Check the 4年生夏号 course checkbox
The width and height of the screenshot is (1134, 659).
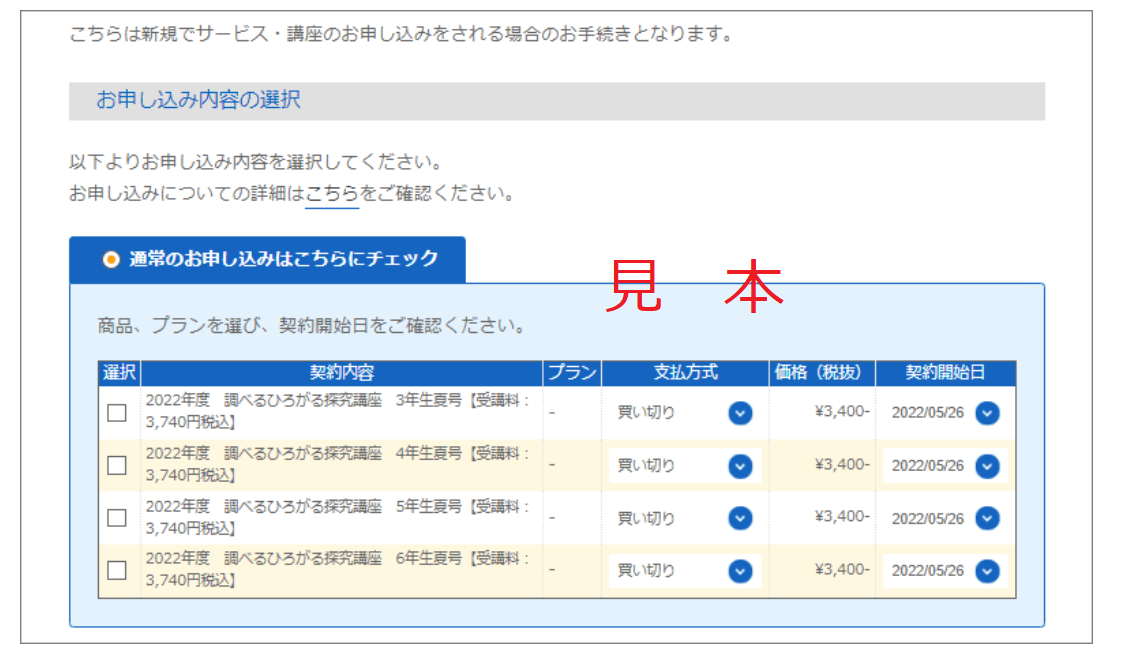click(x=116, y=465)
